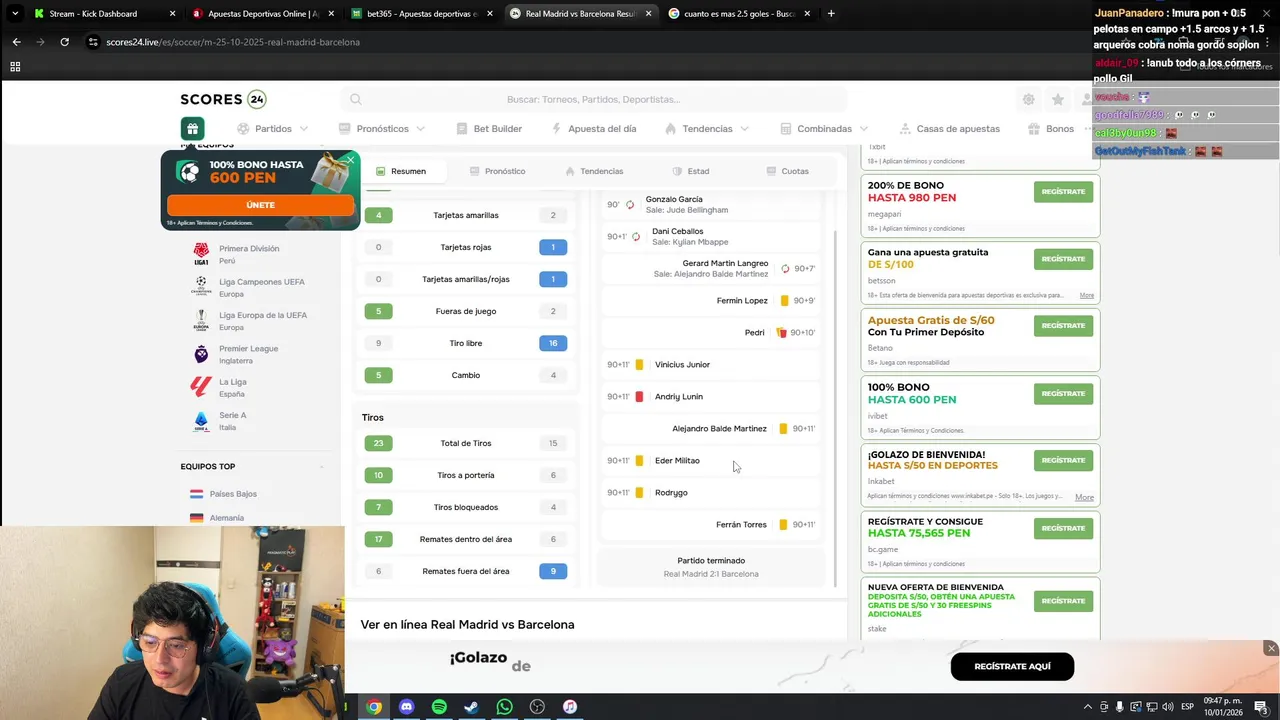Open Discord from the taskbar
Viewport: 1280px width, 720px height.
[406, 707]
